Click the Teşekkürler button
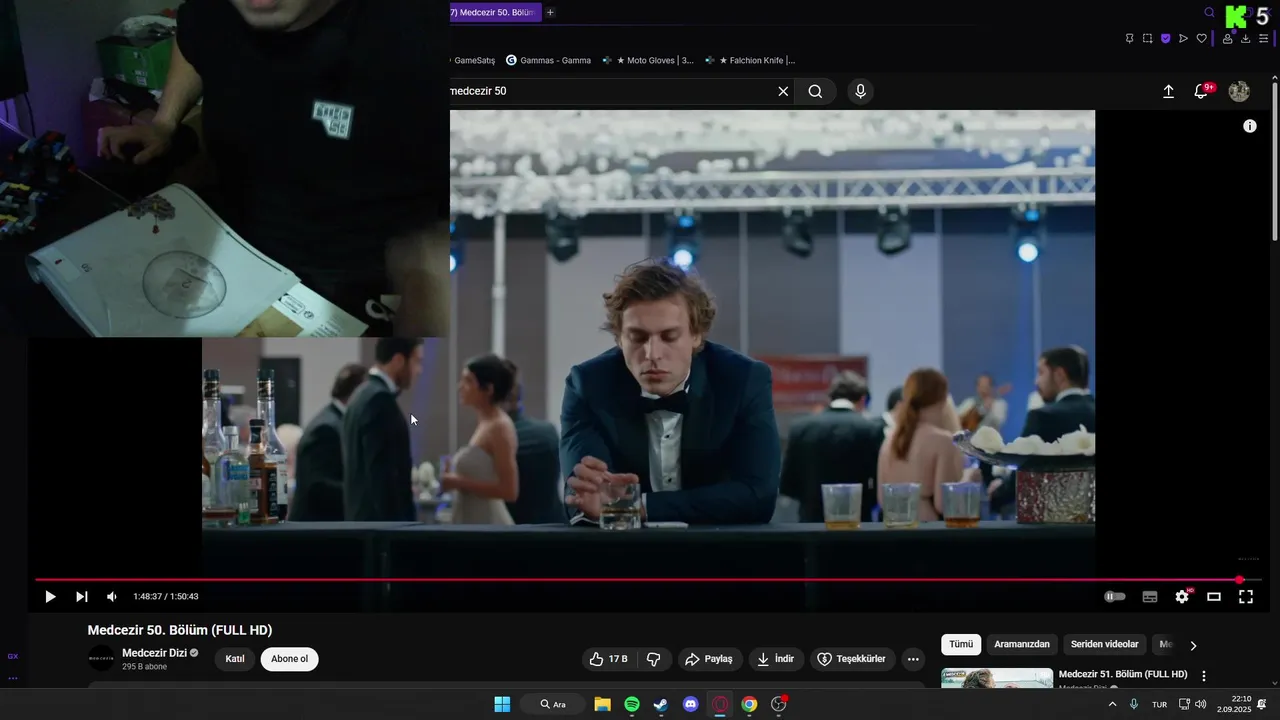Viewport: 1280px width, 720px height. tap(852, 659)
